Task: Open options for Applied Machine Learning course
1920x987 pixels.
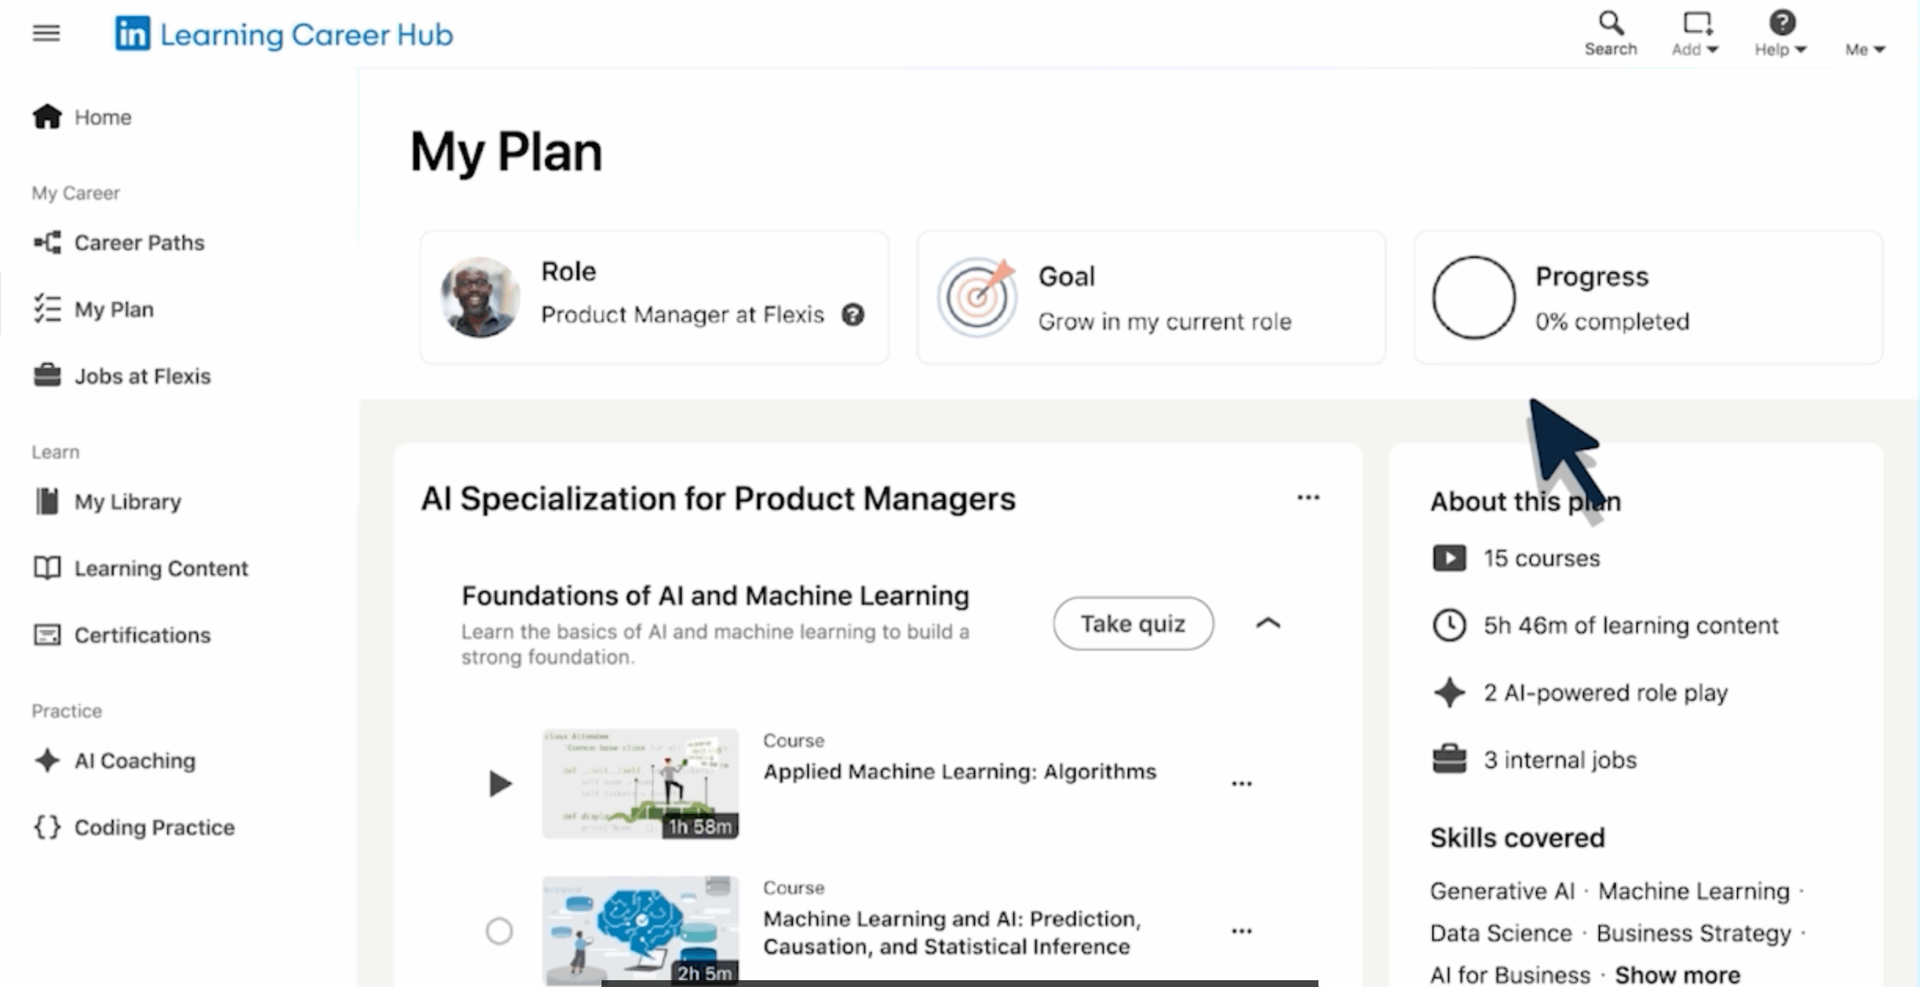Action: (x=1241, y=784)
